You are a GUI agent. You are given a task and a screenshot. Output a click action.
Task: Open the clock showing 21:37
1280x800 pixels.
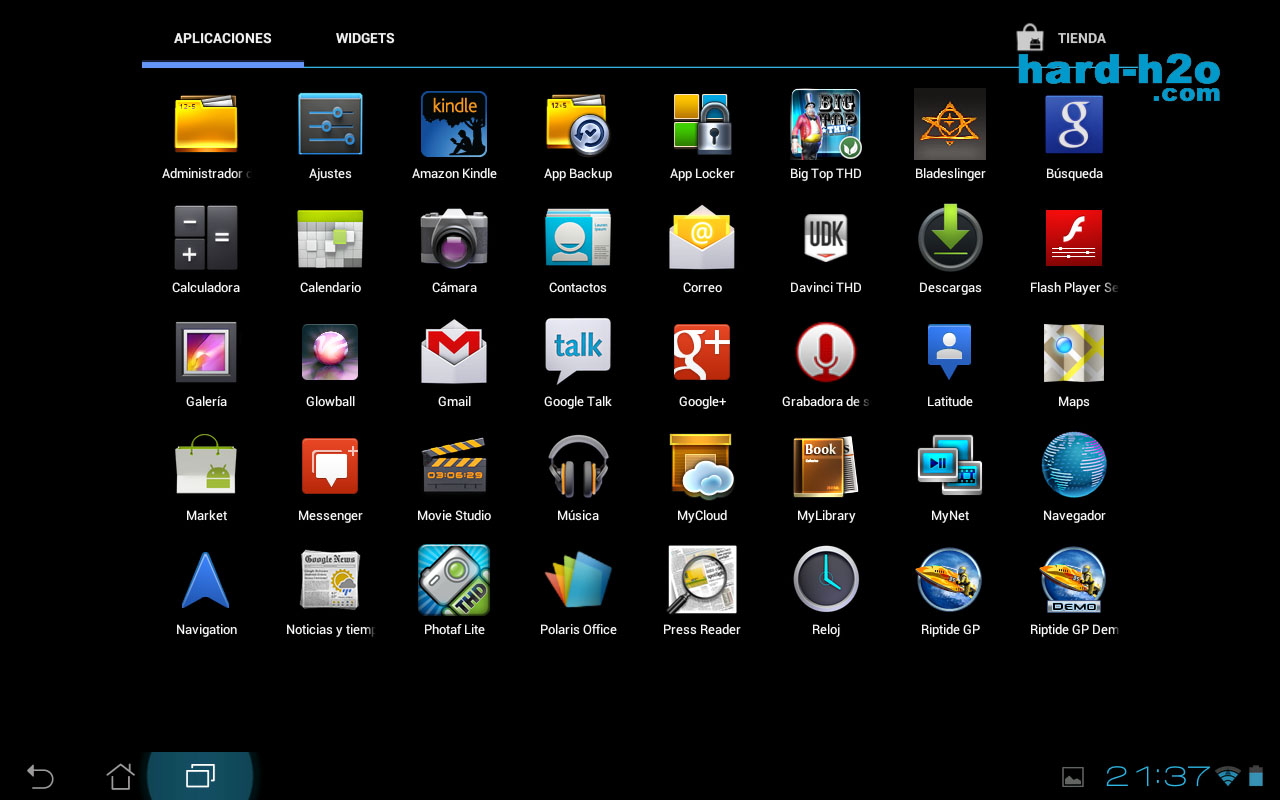click(x=1158, y=776)
